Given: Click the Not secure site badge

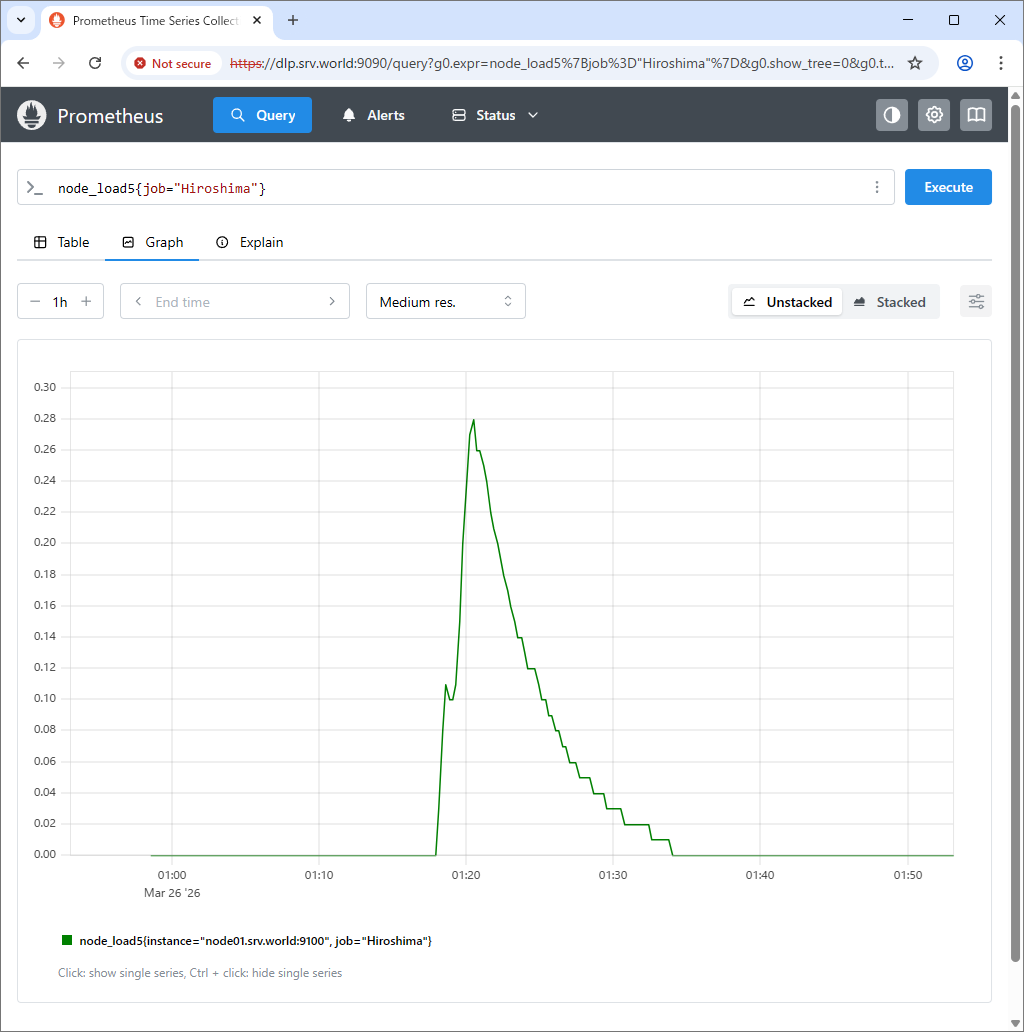Looking at the screenshot, I should (x=174, y=63).
